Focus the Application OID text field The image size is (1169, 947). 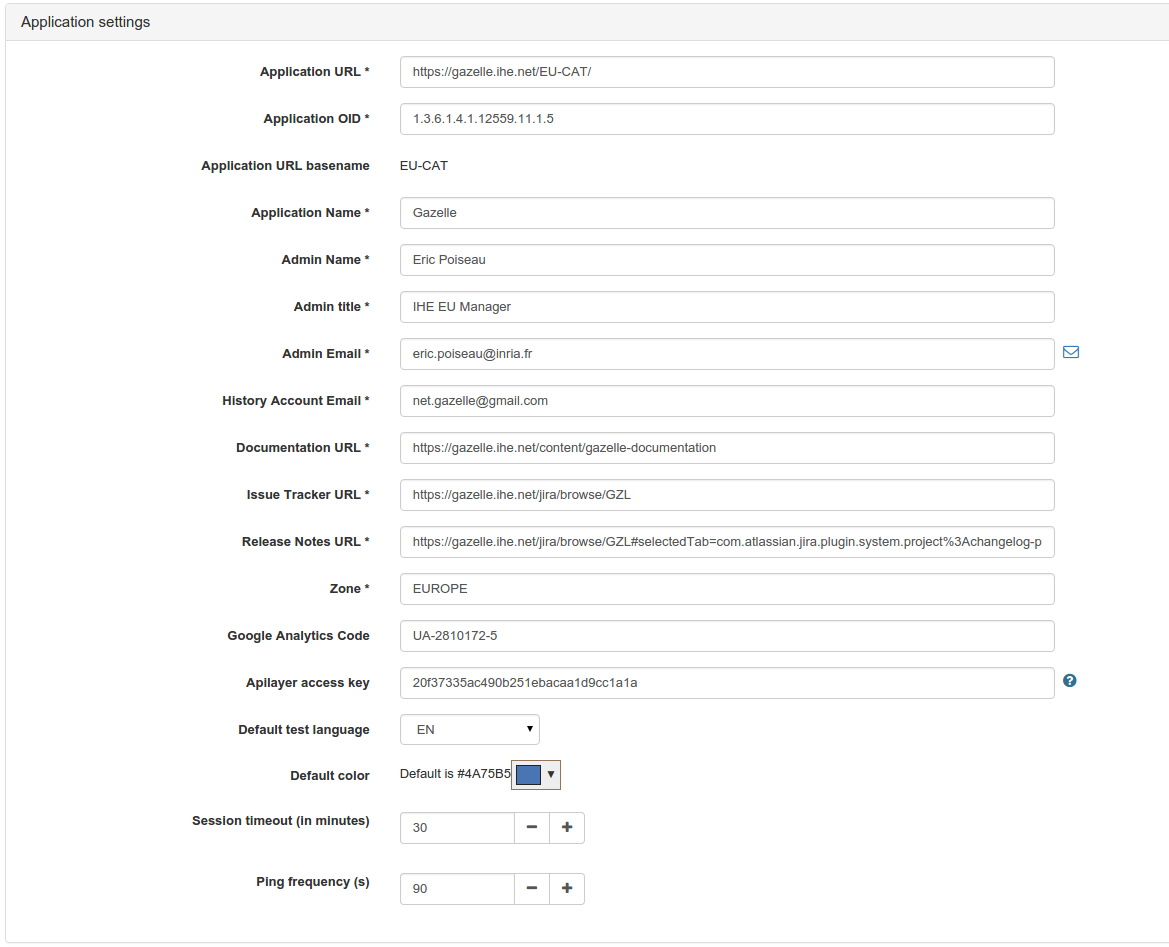(726, 119)
